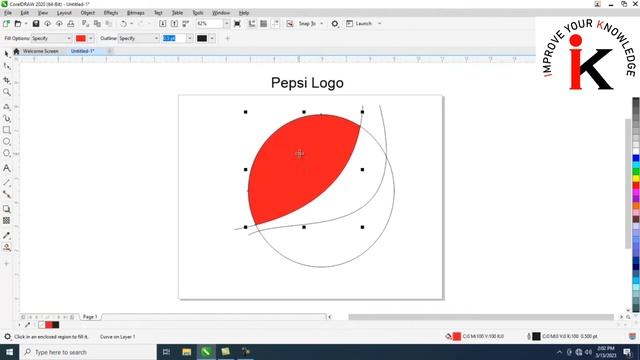Toggle the snap off icon
The width and height of the screenshot is (640, 360).
click(x=290, y=24)
